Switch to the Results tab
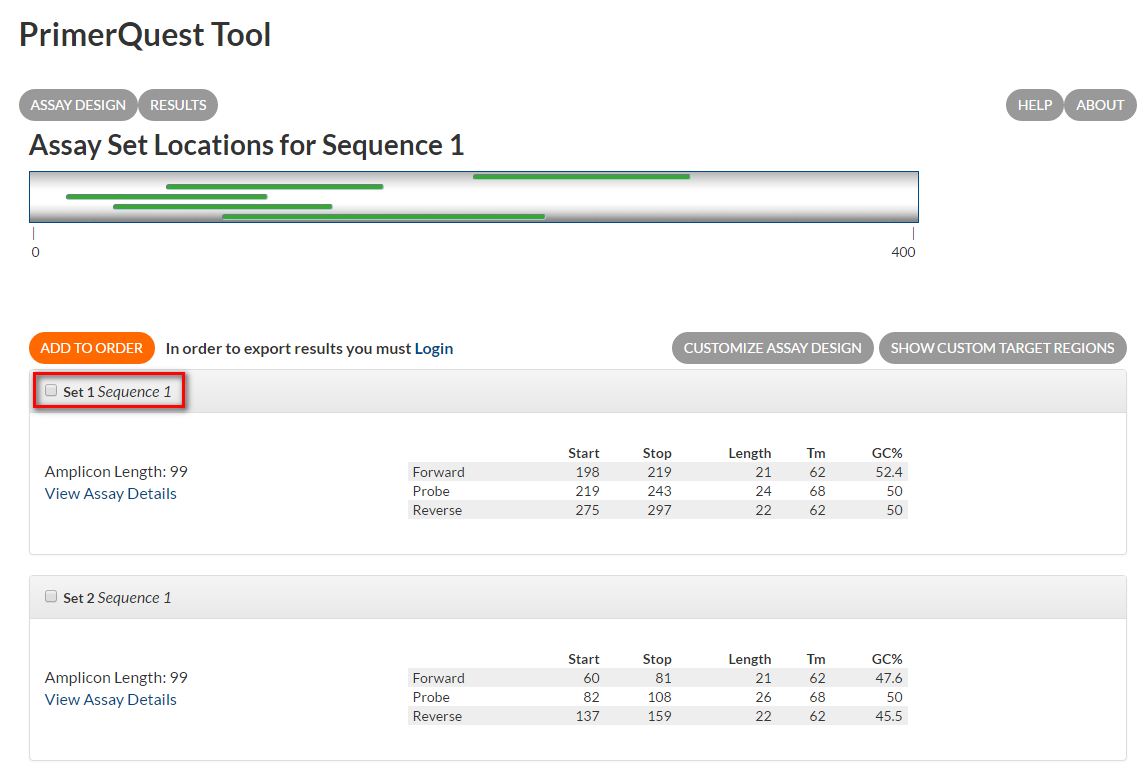 tap(178, 105)
